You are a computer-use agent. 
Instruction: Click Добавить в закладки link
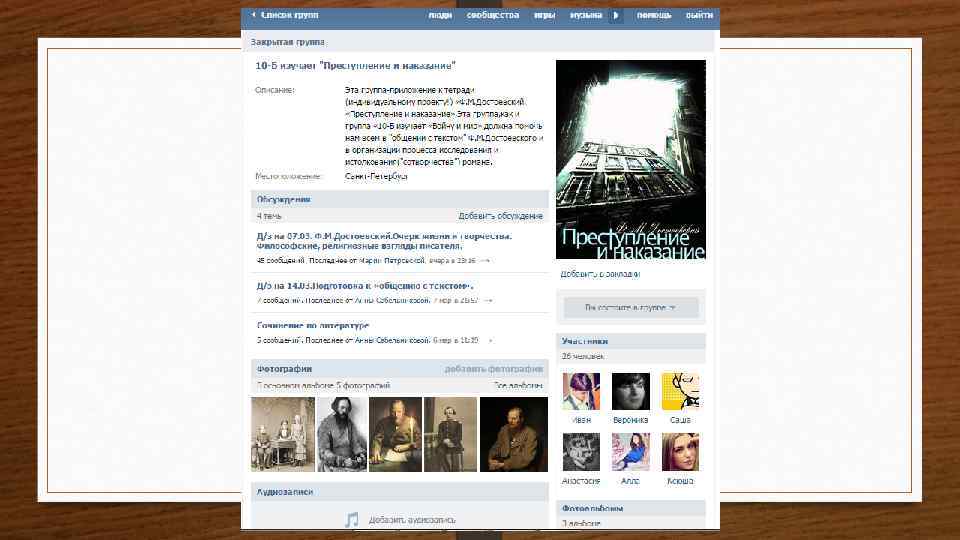point(600,274)
